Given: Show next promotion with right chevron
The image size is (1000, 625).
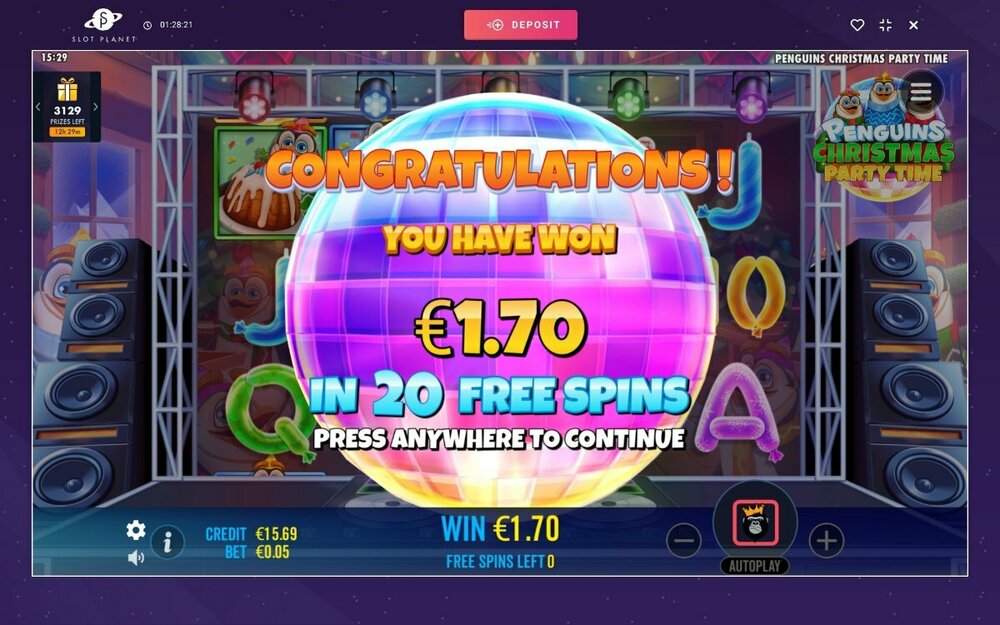Looking at the screenshot, I should [x=96, y=107].
